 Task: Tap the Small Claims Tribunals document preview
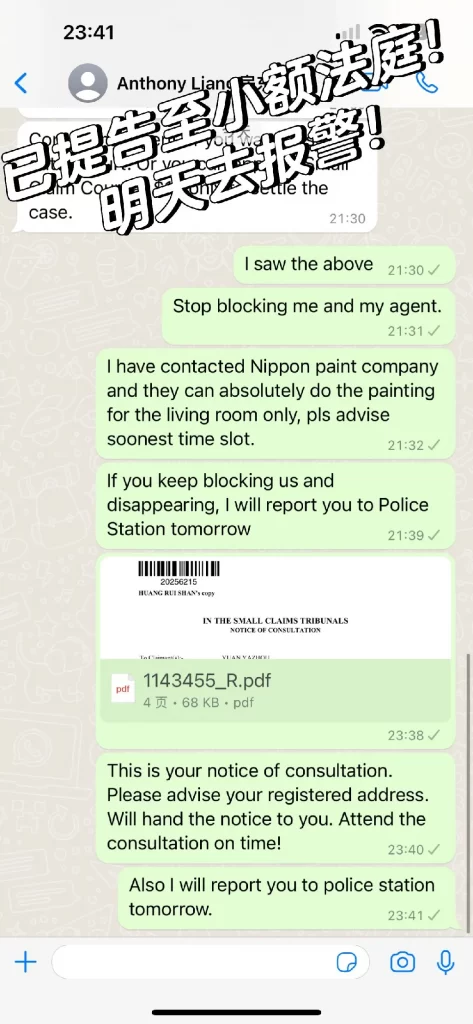point(276,608)
